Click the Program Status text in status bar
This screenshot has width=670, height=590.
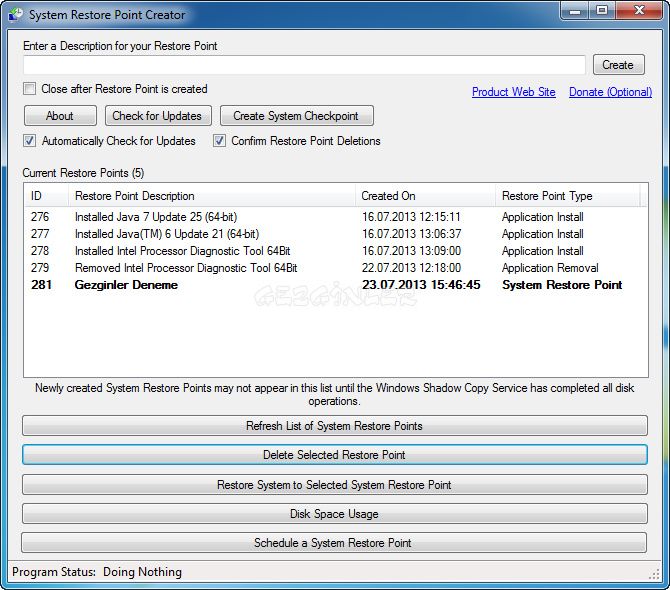tap(97, 572)
